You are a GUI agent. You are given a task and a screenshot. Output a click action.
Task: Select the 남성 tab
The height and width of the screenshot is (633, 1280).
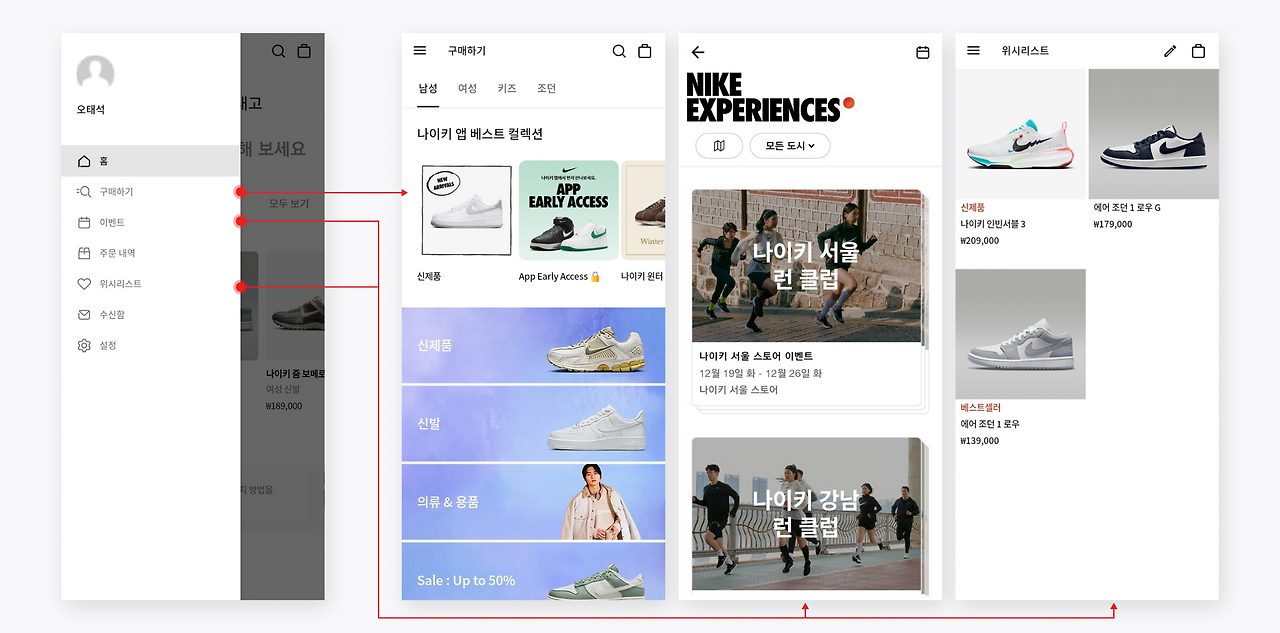click(428, 88)
